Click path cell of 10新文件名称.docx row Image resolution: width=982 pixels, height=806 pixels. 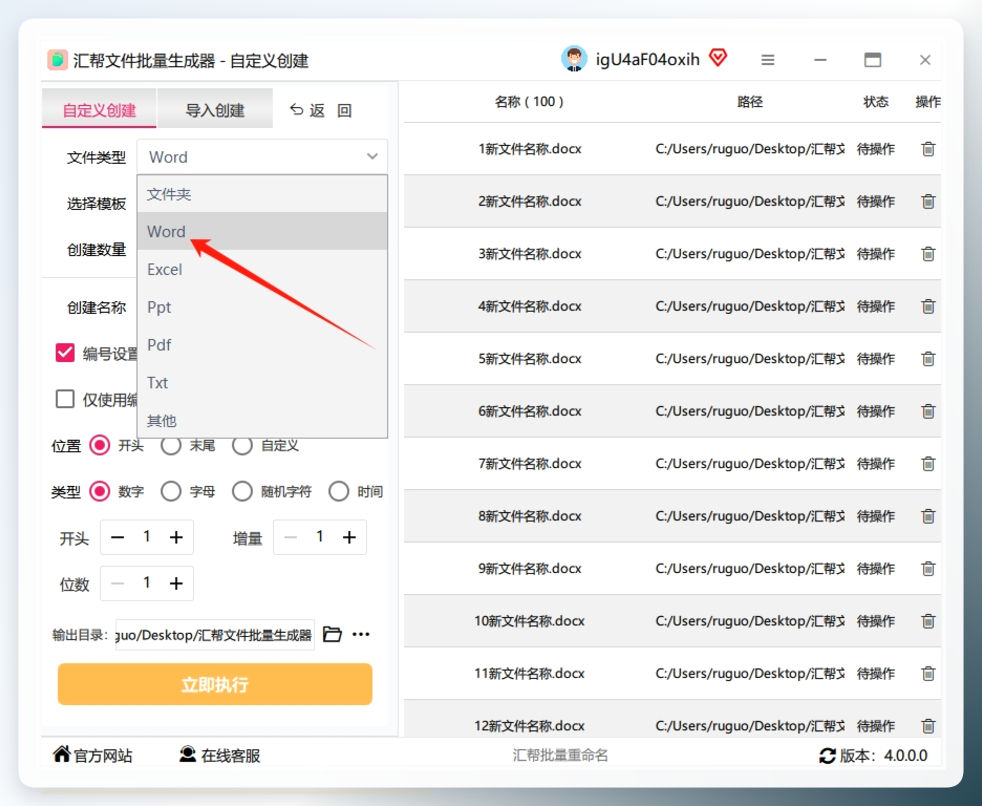click(750, 621)
